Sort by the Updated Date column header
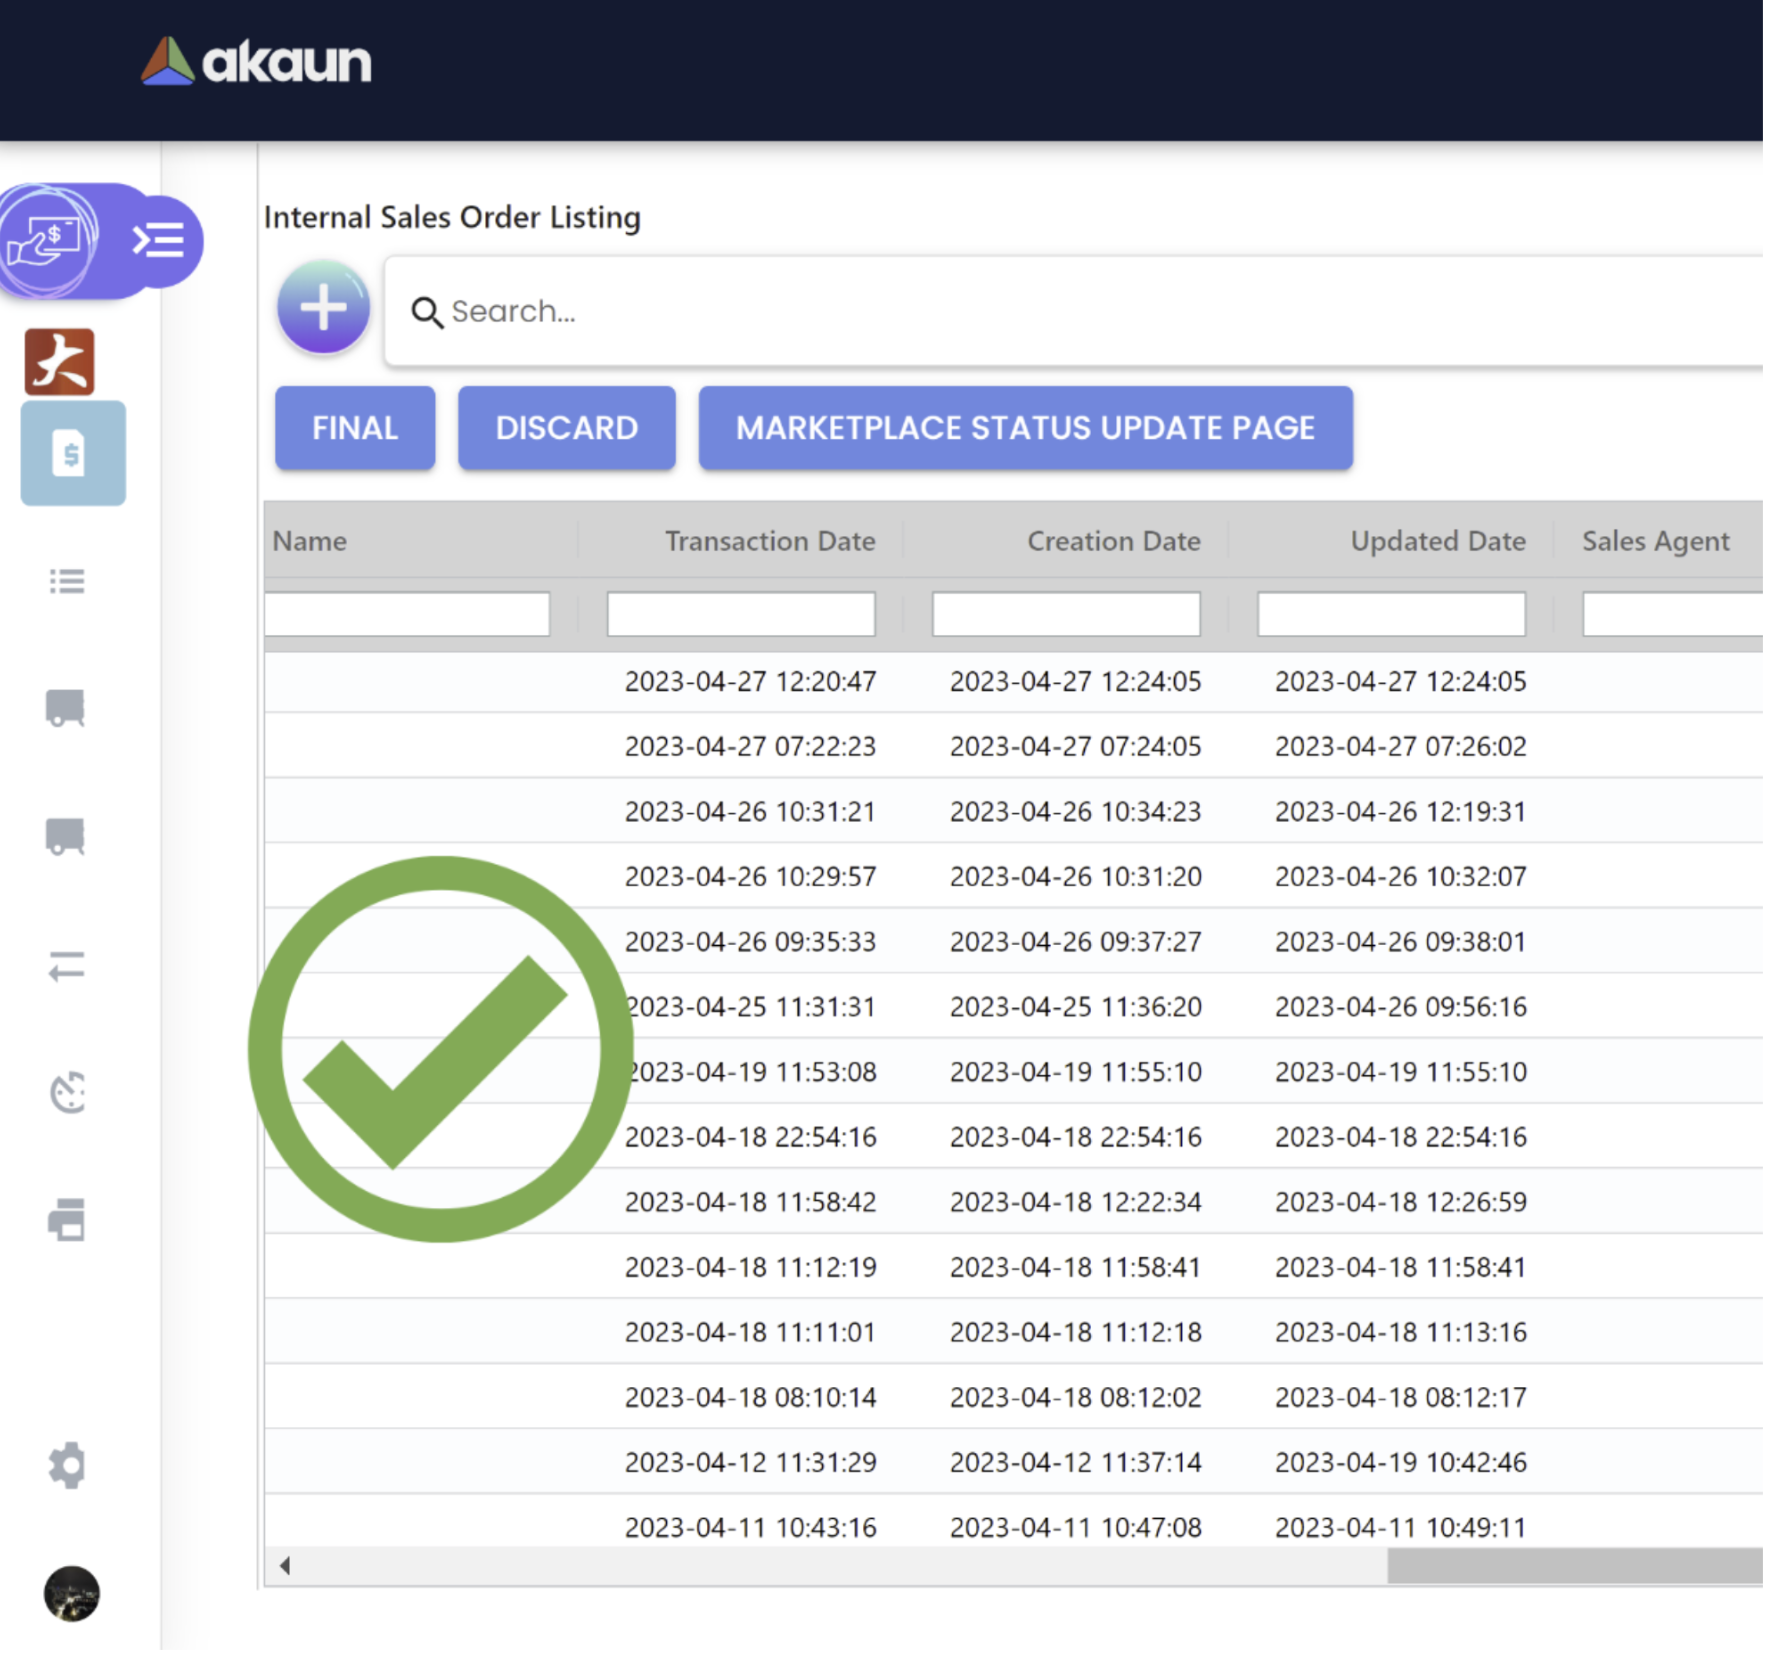This screenshot has width=1766, height=1677. (1438, 541)
